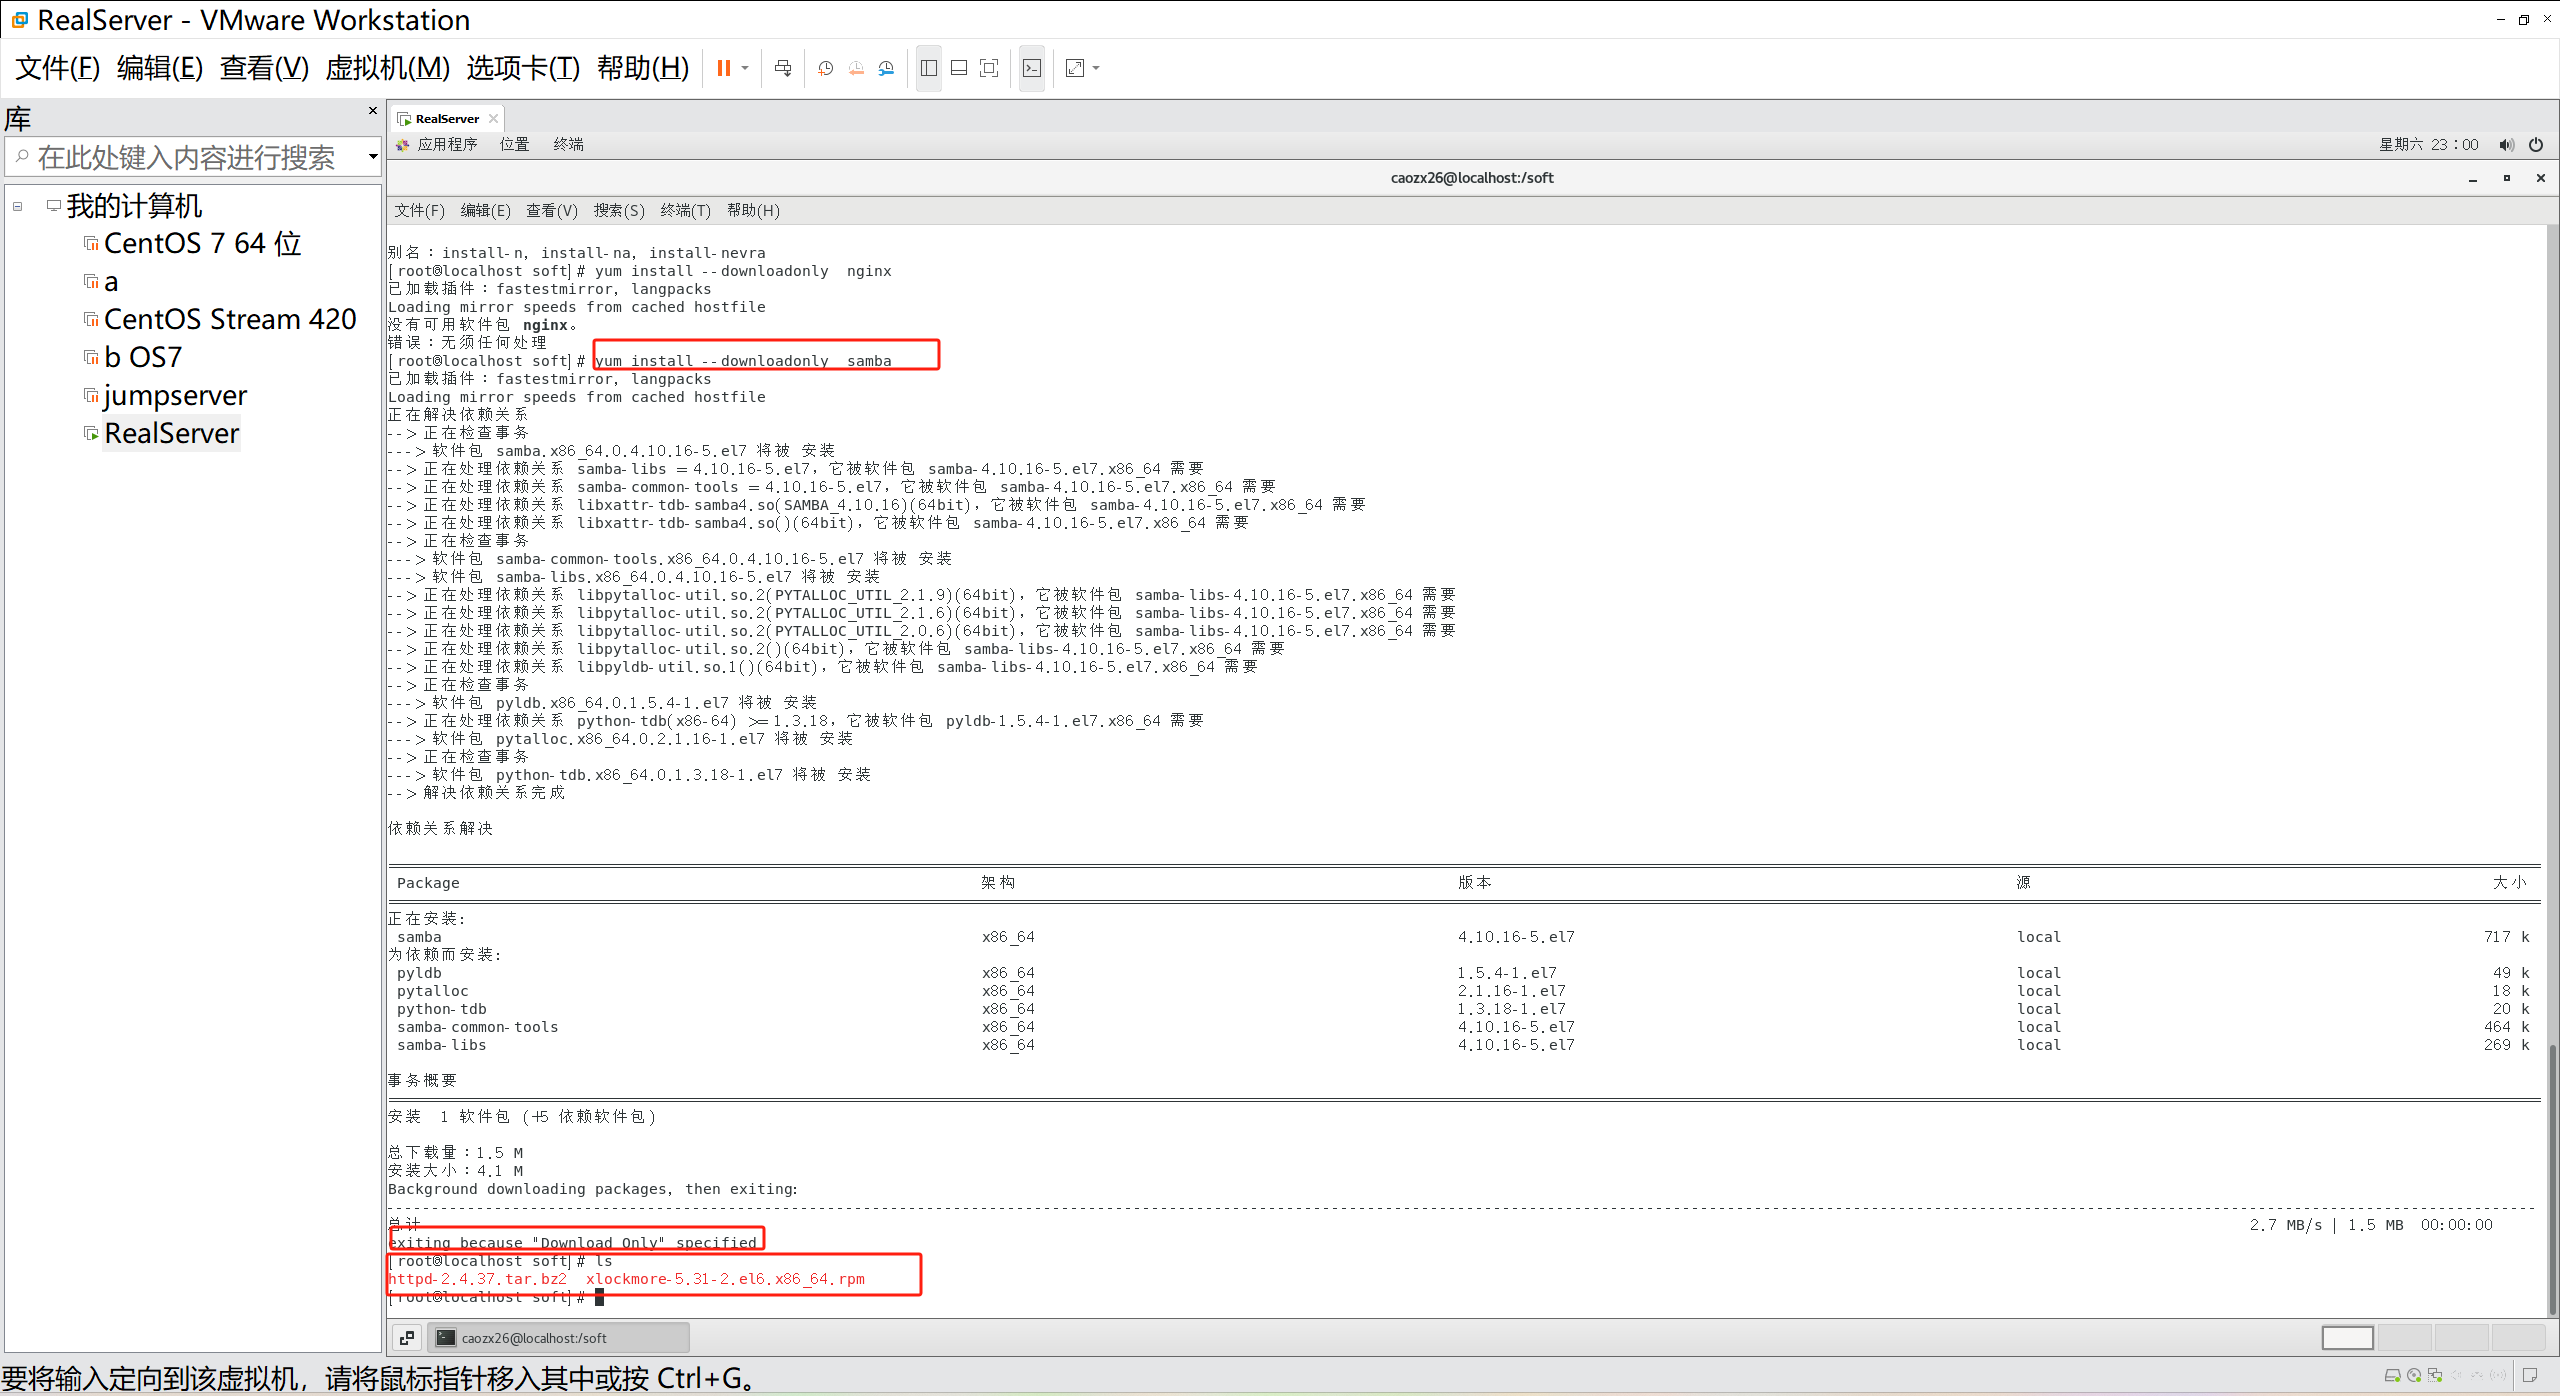Viewport: 2560px width, 1396px height.
Task: Enter full screen mode icon
Action: (x=989, y=68)
